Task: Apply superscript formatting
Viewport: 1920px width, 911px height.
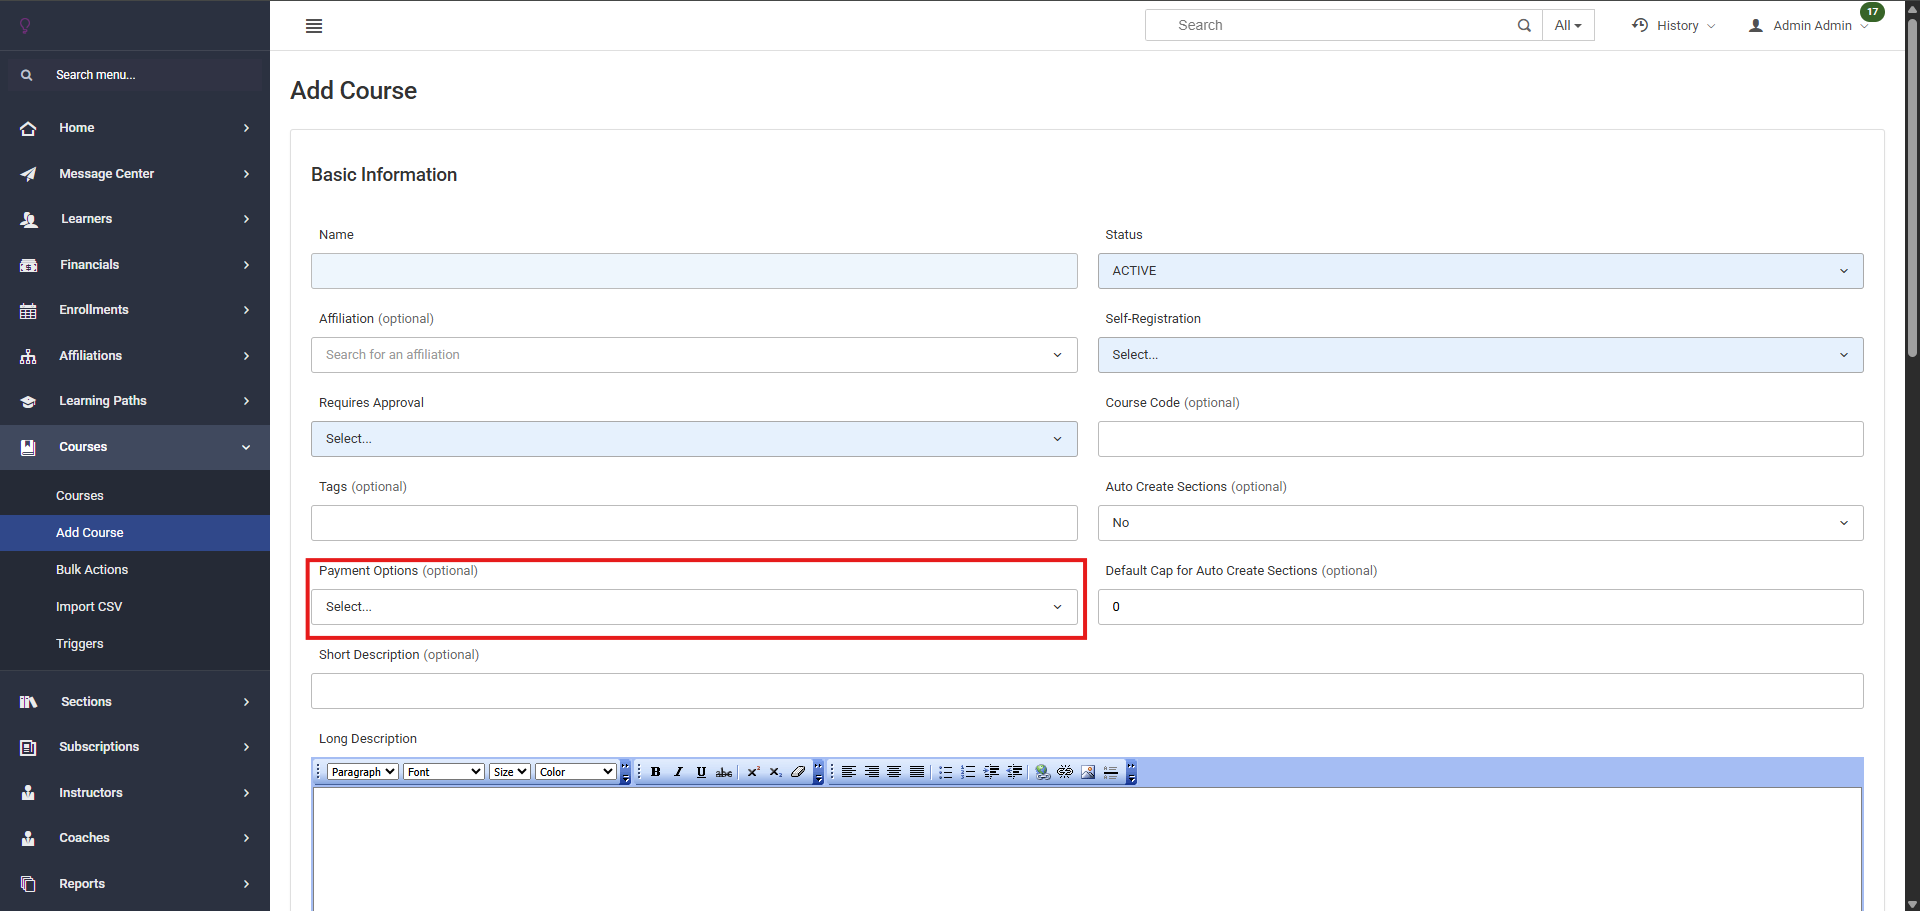Action: pyautogui.click(x=753, y=772)
